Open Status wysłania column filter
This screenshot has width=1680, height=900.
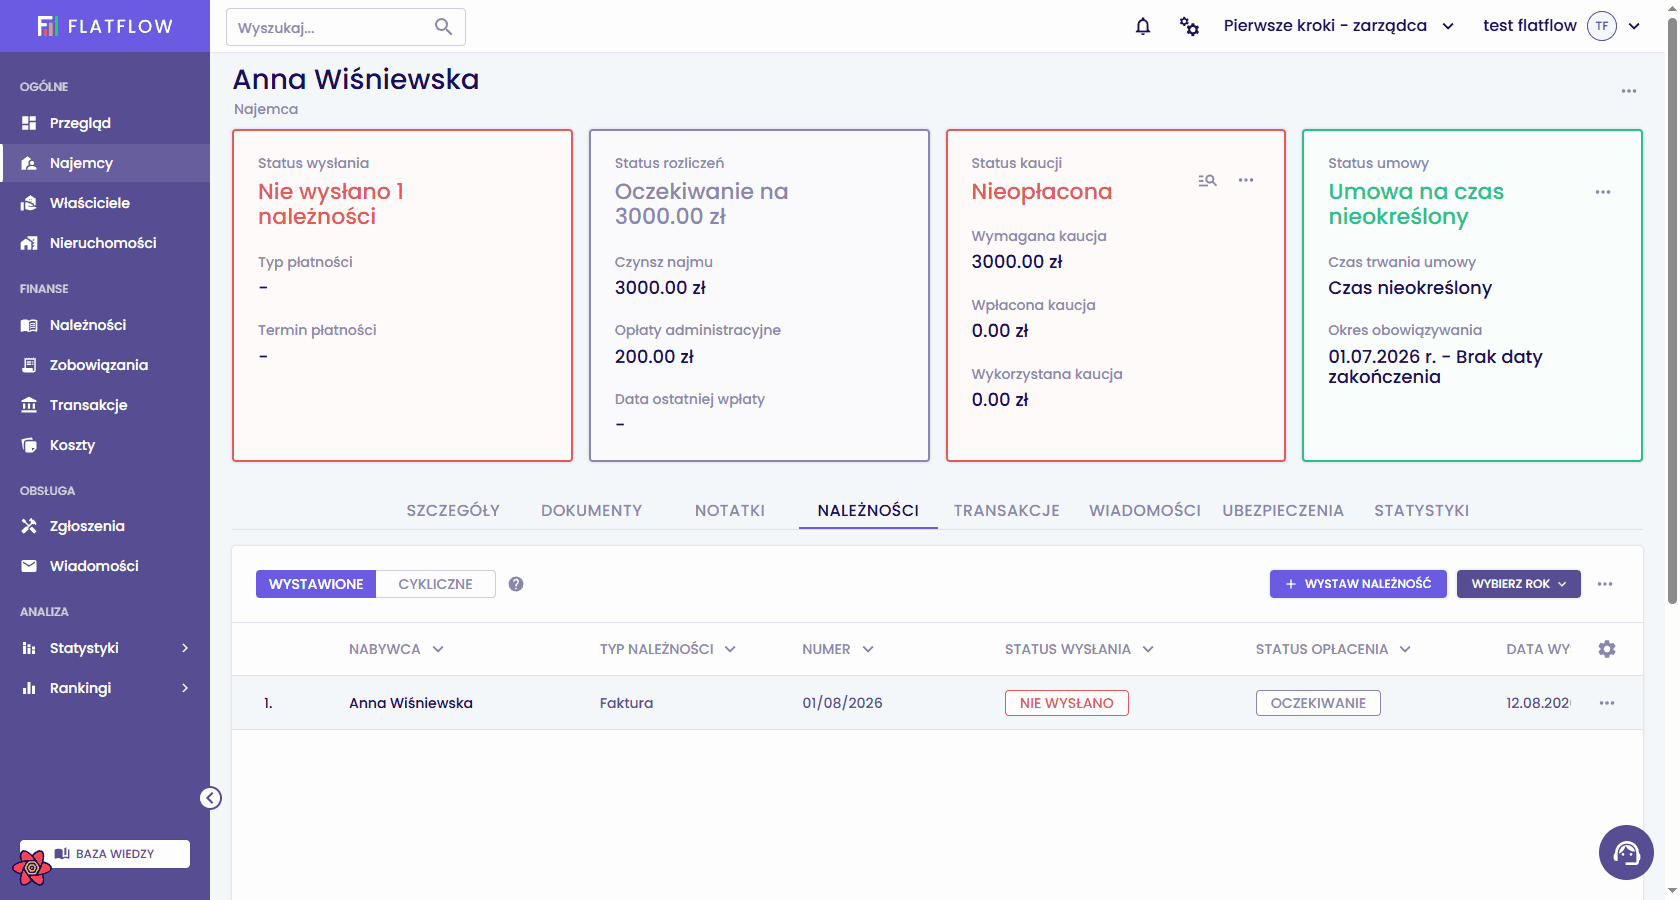1148,649
